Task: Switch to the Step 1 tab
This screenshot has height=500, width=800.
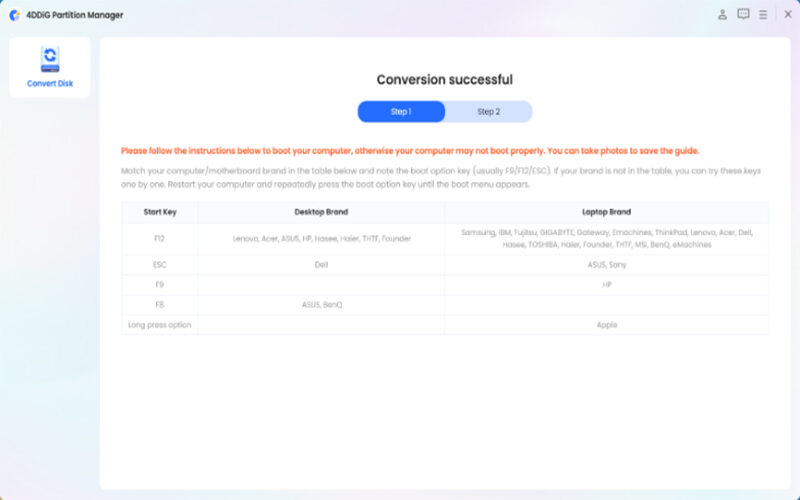Action: tap(401, 111)
